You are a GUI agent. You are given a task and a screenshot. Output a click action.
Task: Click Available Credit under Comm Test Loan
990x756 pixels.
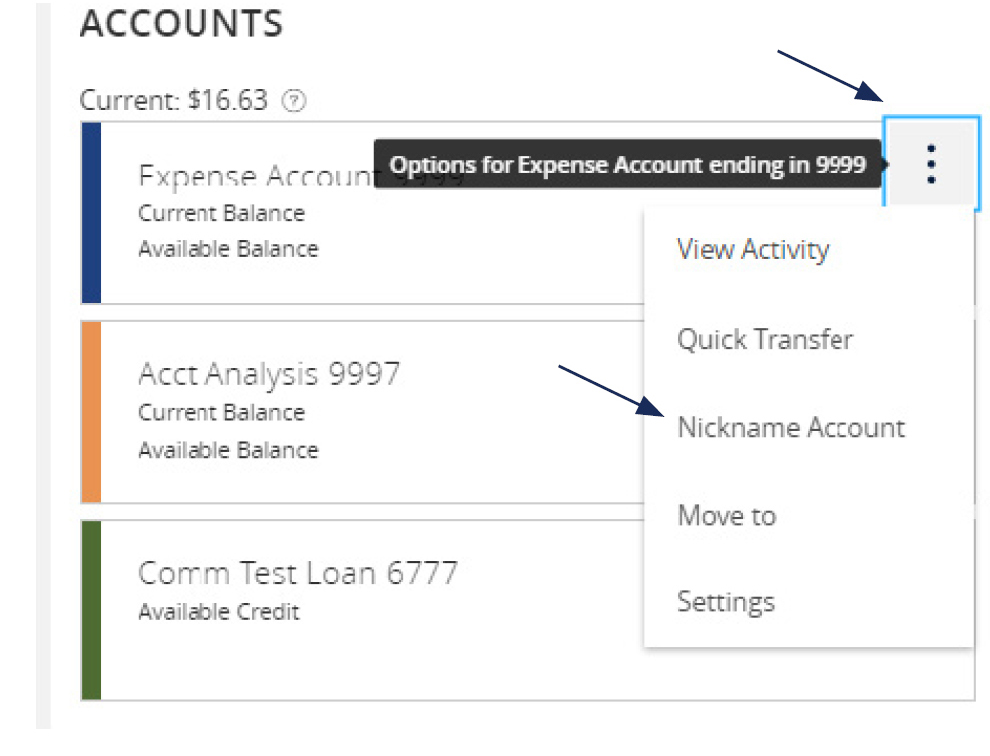(218, 612)
